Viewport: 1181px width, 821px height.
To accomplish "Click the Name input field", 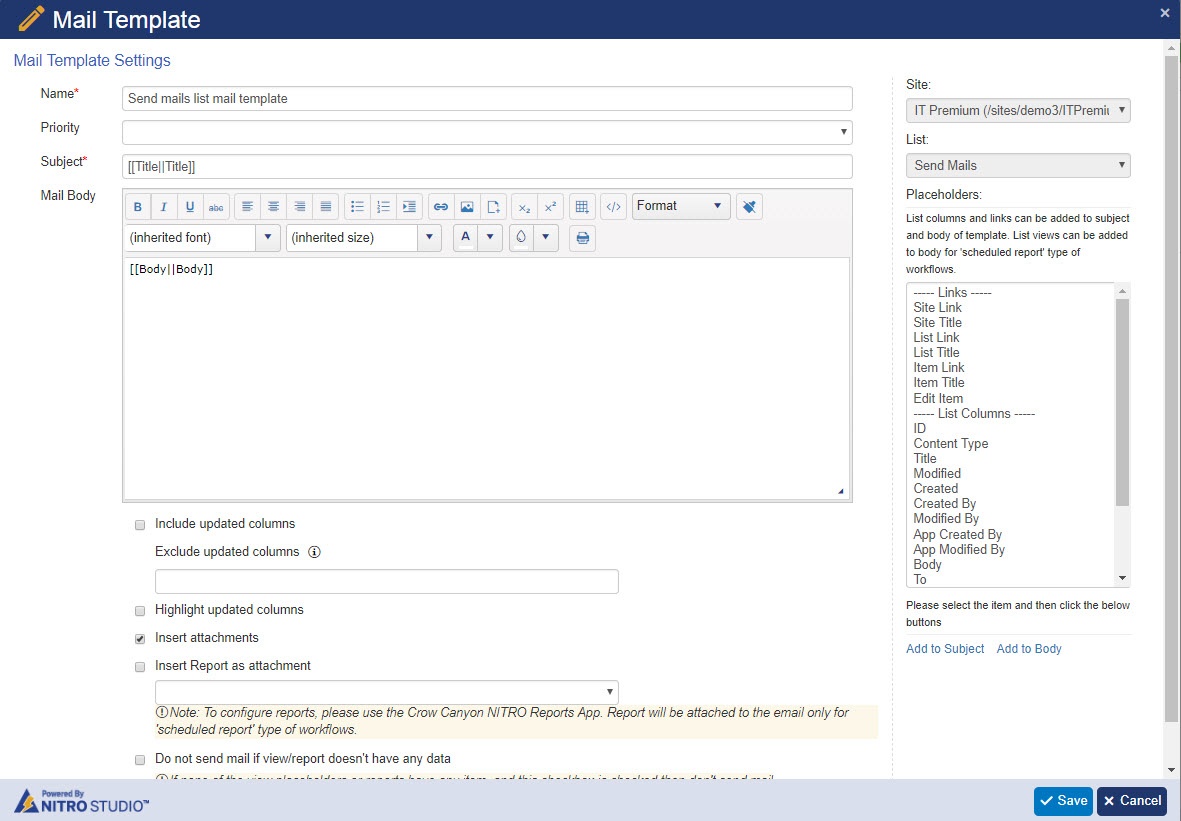I will 487,99.
